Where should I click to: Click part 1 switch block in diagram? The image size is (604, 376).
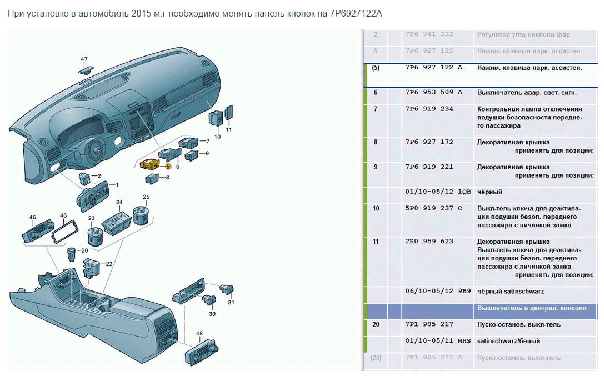click(x=93, y=196)
